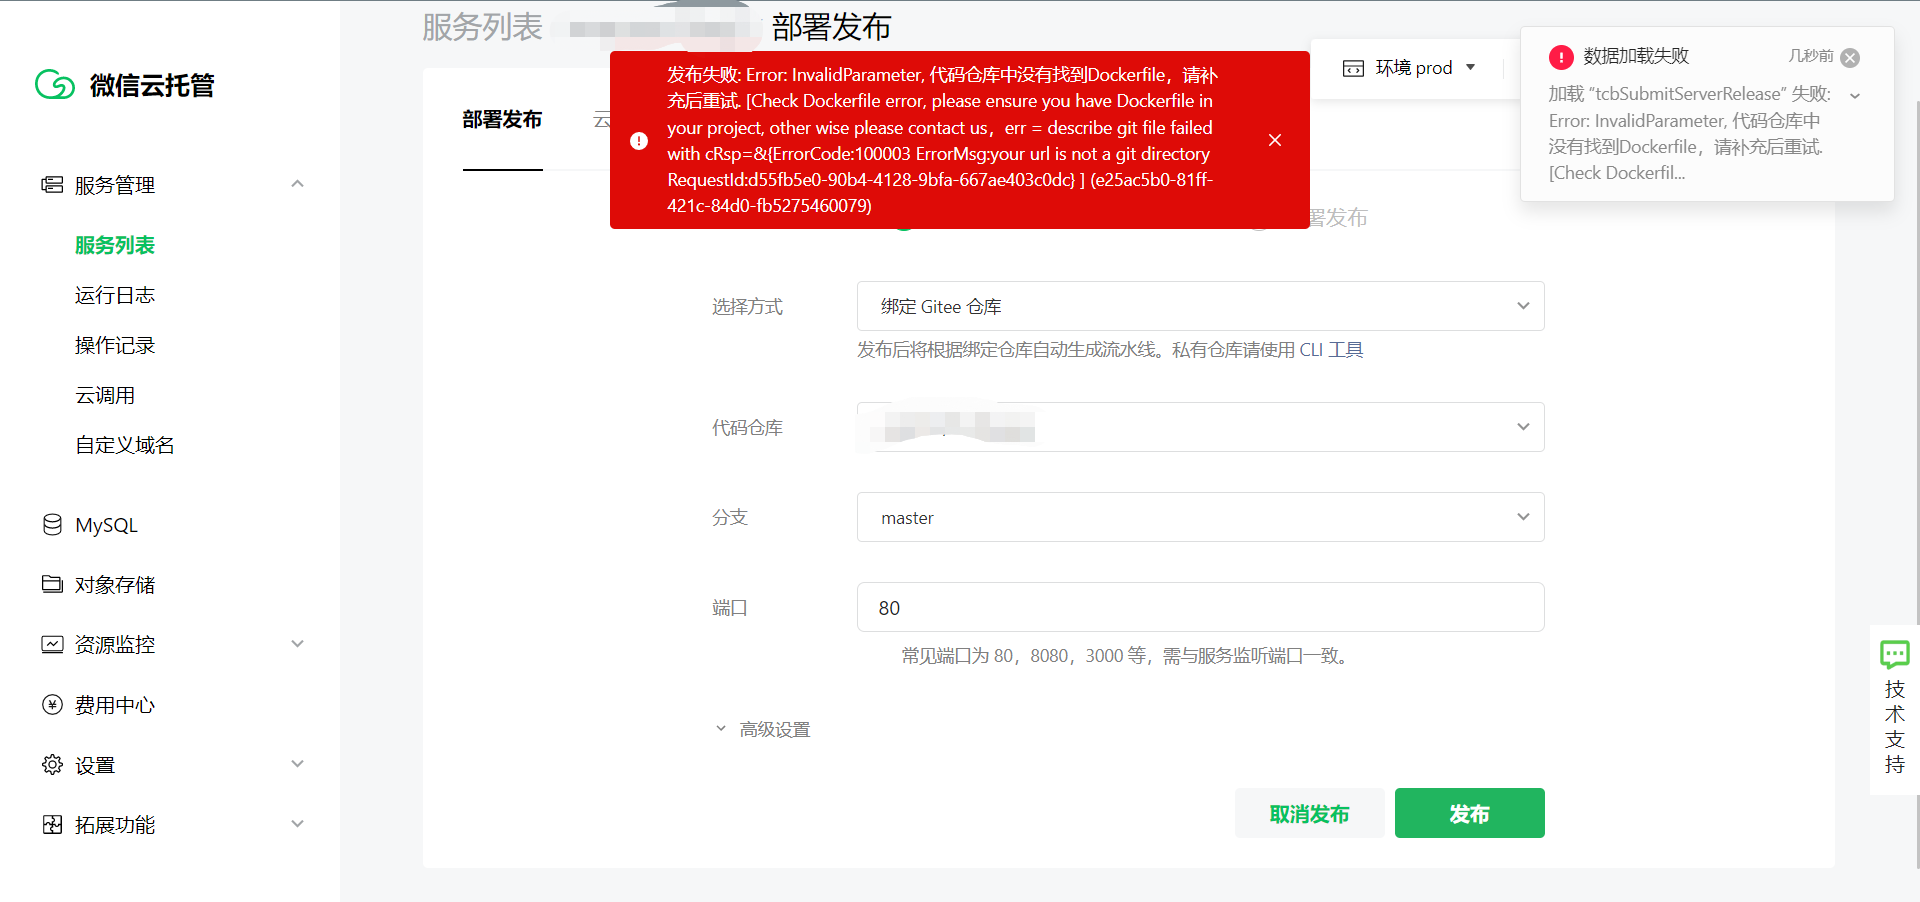This screenshot has width=1920, height=902.
Task: Open 云调用 in the sidebar
Action: click(x=105, y=395)
